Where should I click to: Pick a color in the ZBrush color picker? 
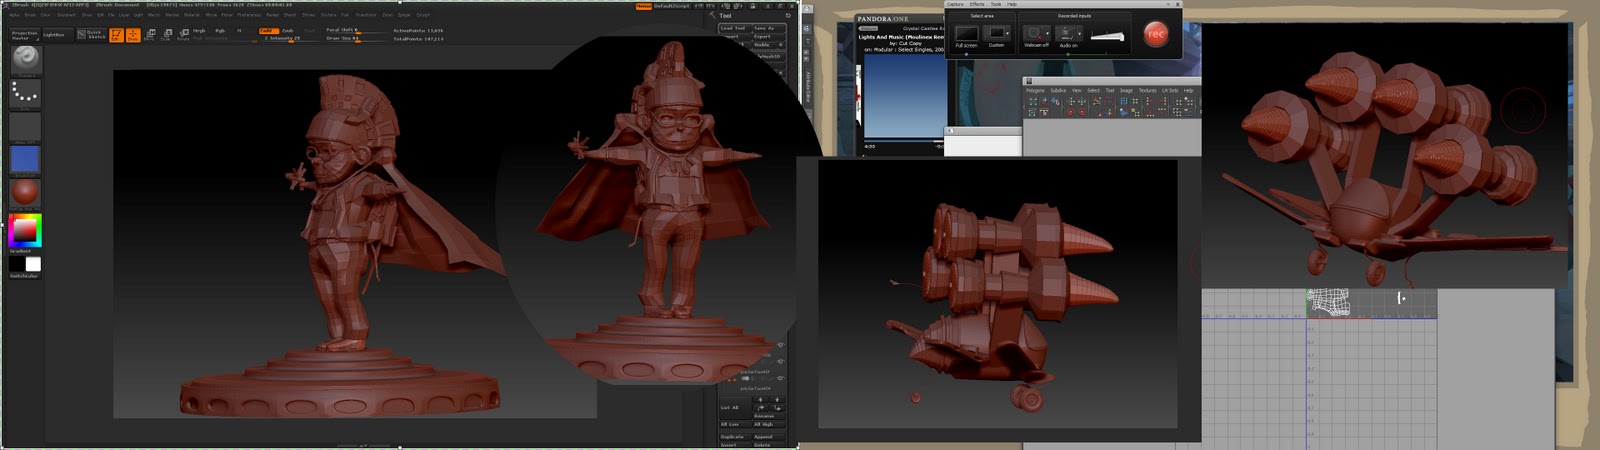tap(25, 231)
